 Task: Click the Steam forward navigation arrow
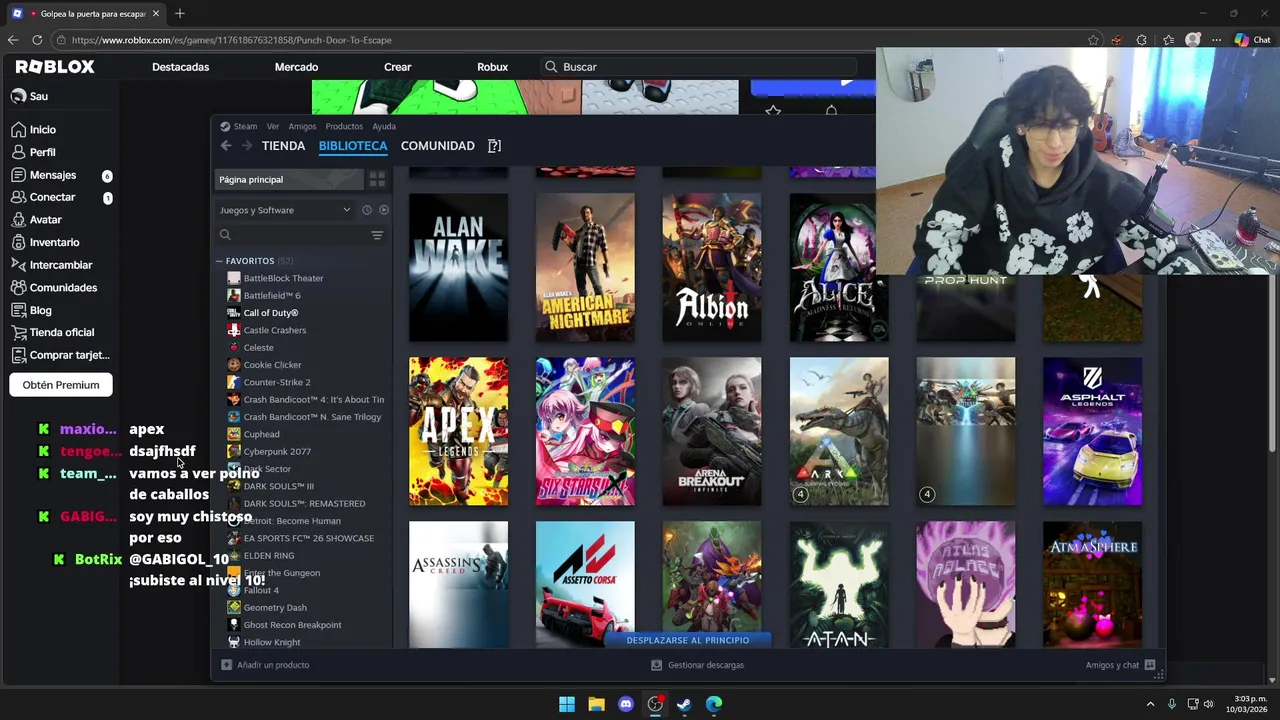pos(247,146)
